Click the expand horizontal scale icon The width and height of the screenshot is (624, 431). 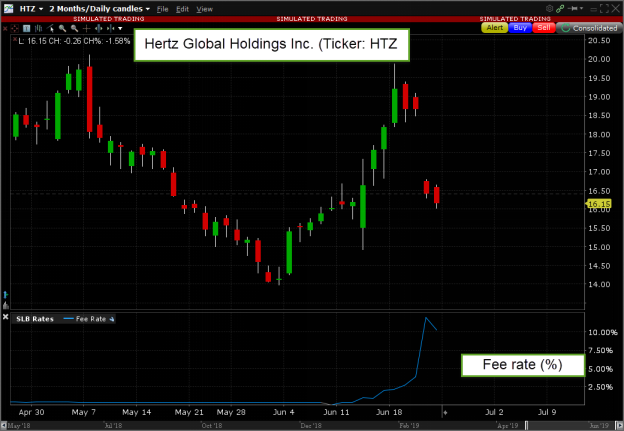[98, 28]
